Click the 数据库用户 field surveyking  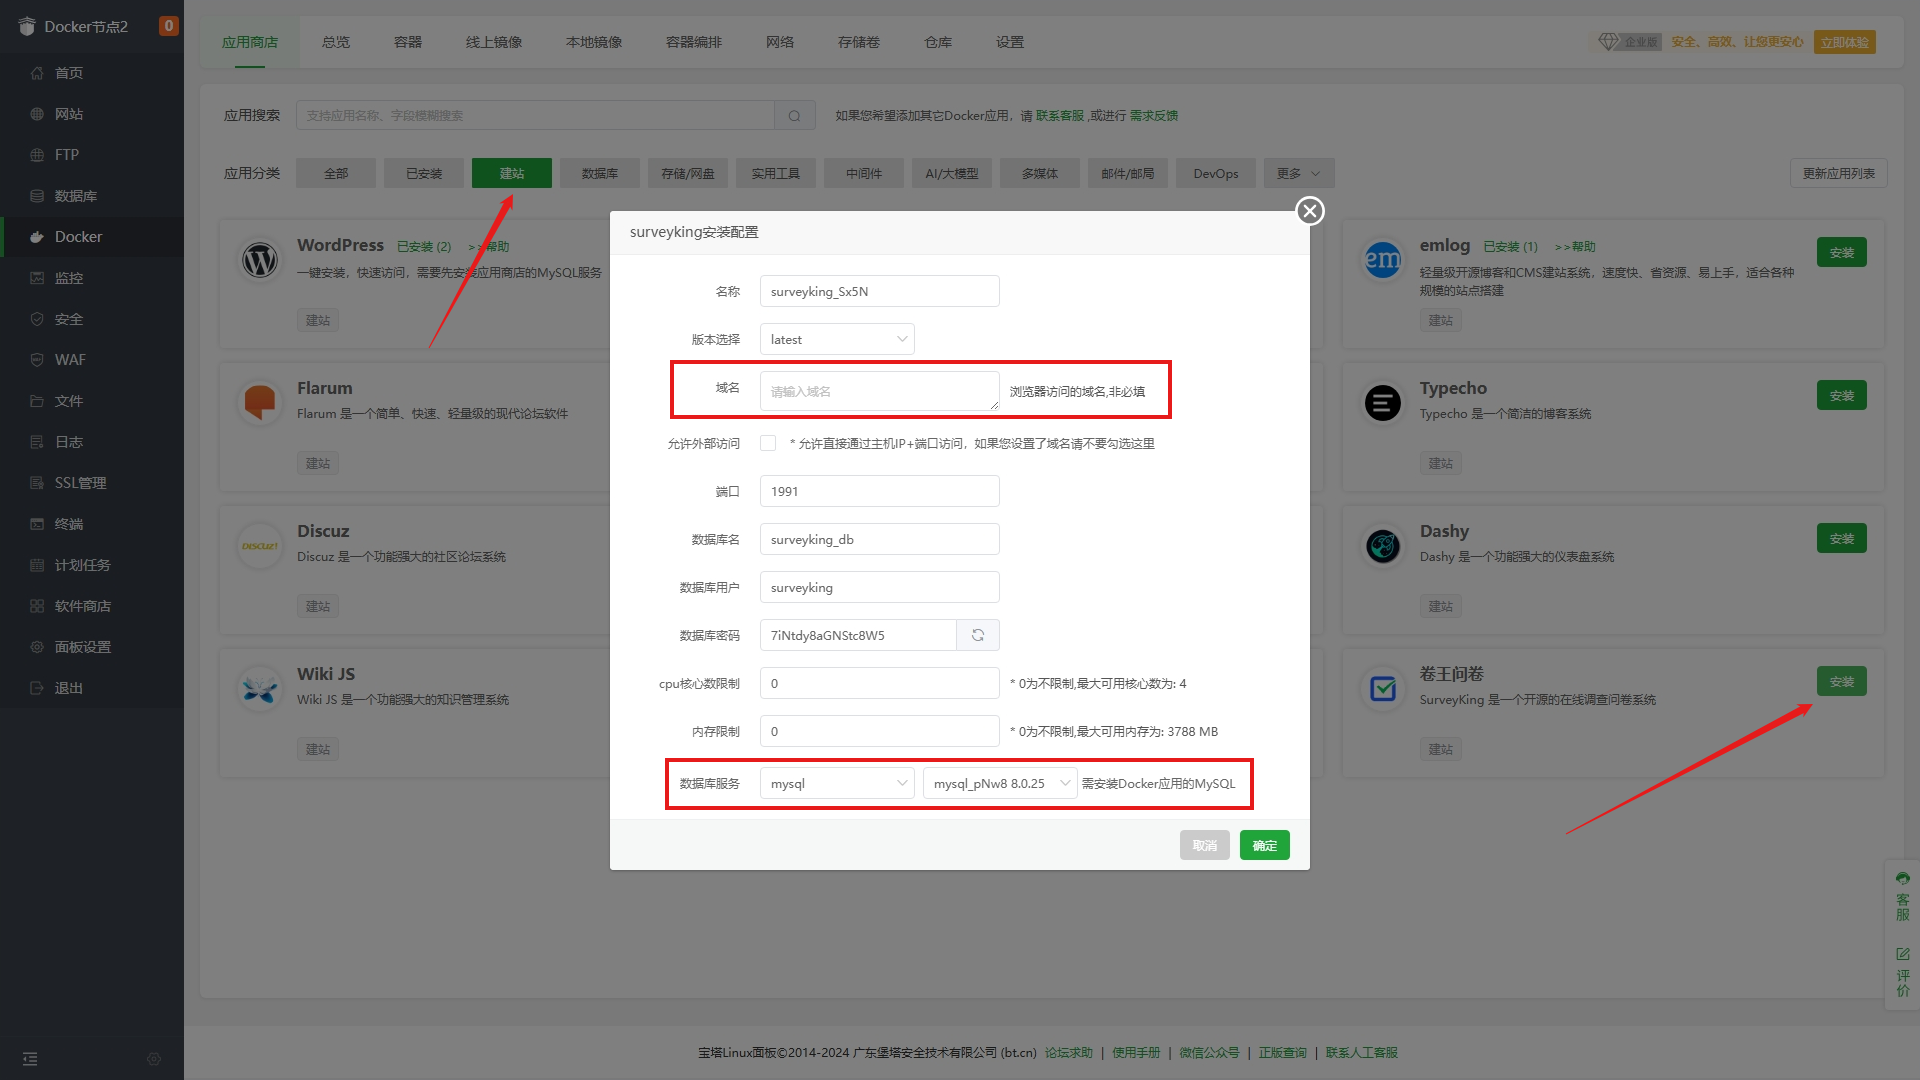tap(880, 587)
